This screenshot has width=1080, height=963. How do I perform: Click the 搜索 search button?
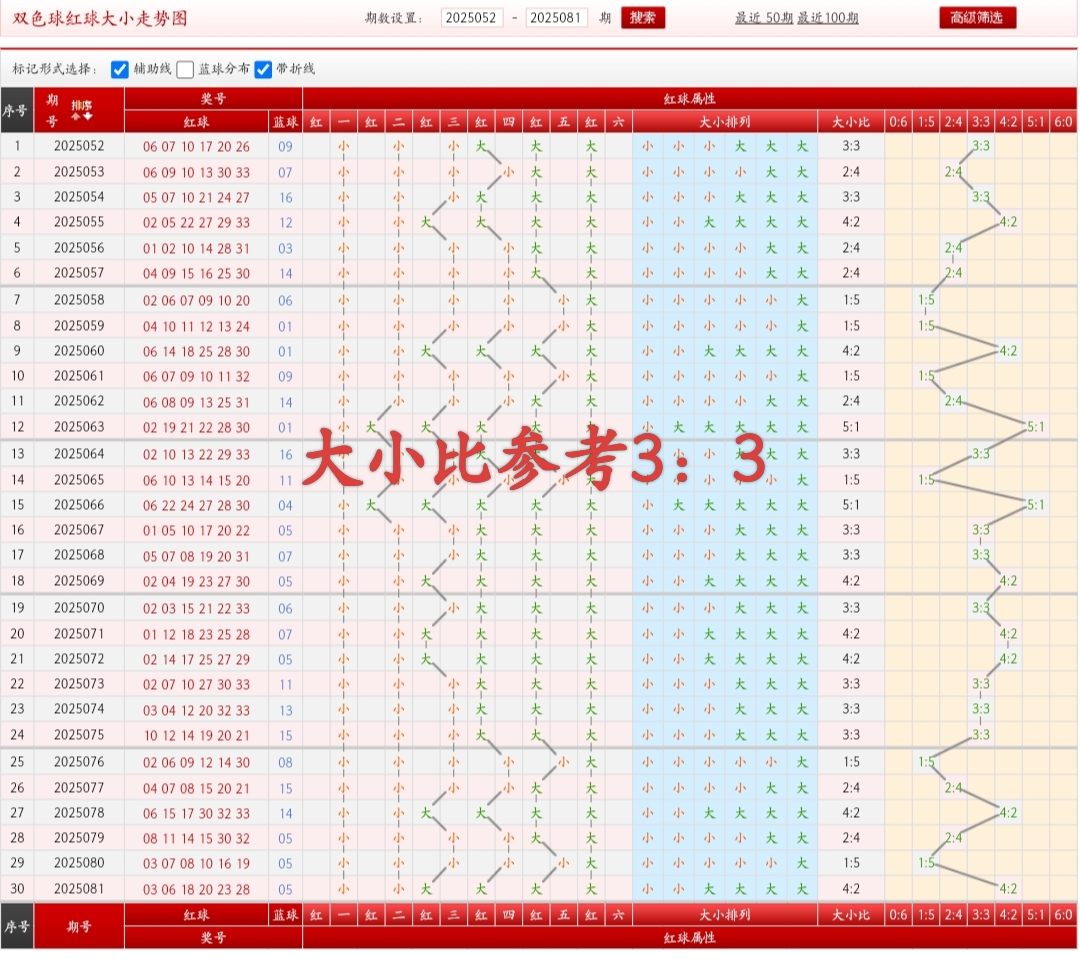click(x=643, y=18)
